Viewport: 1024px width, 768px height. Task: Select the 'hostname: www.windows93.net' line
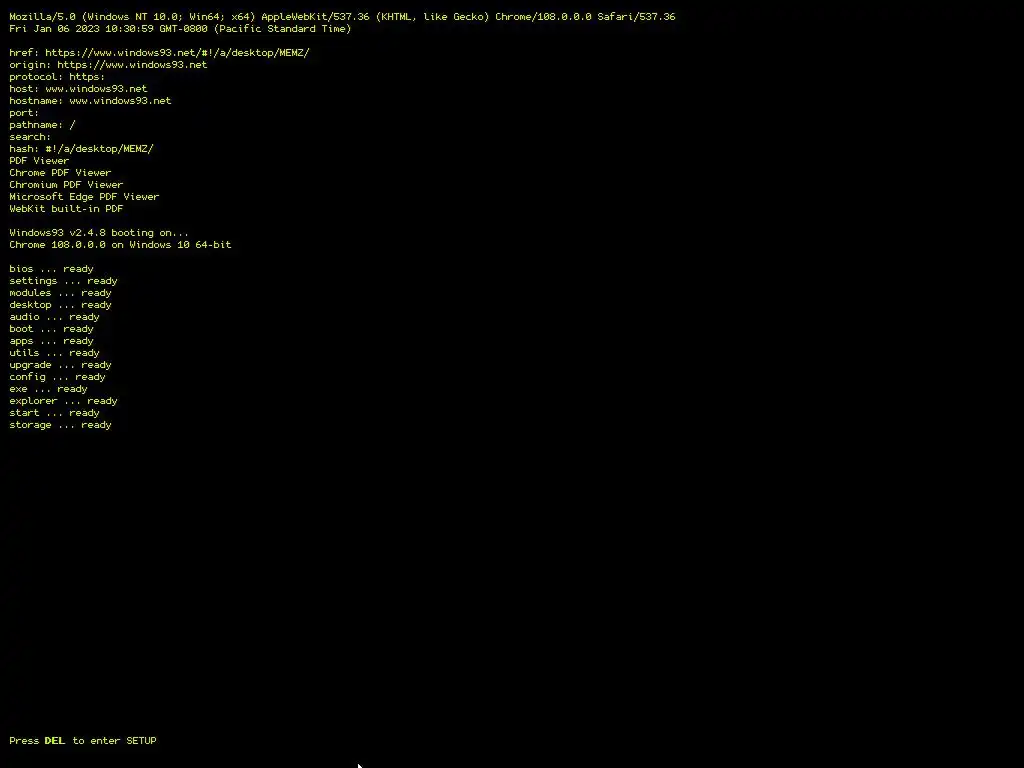coord(90,101)
